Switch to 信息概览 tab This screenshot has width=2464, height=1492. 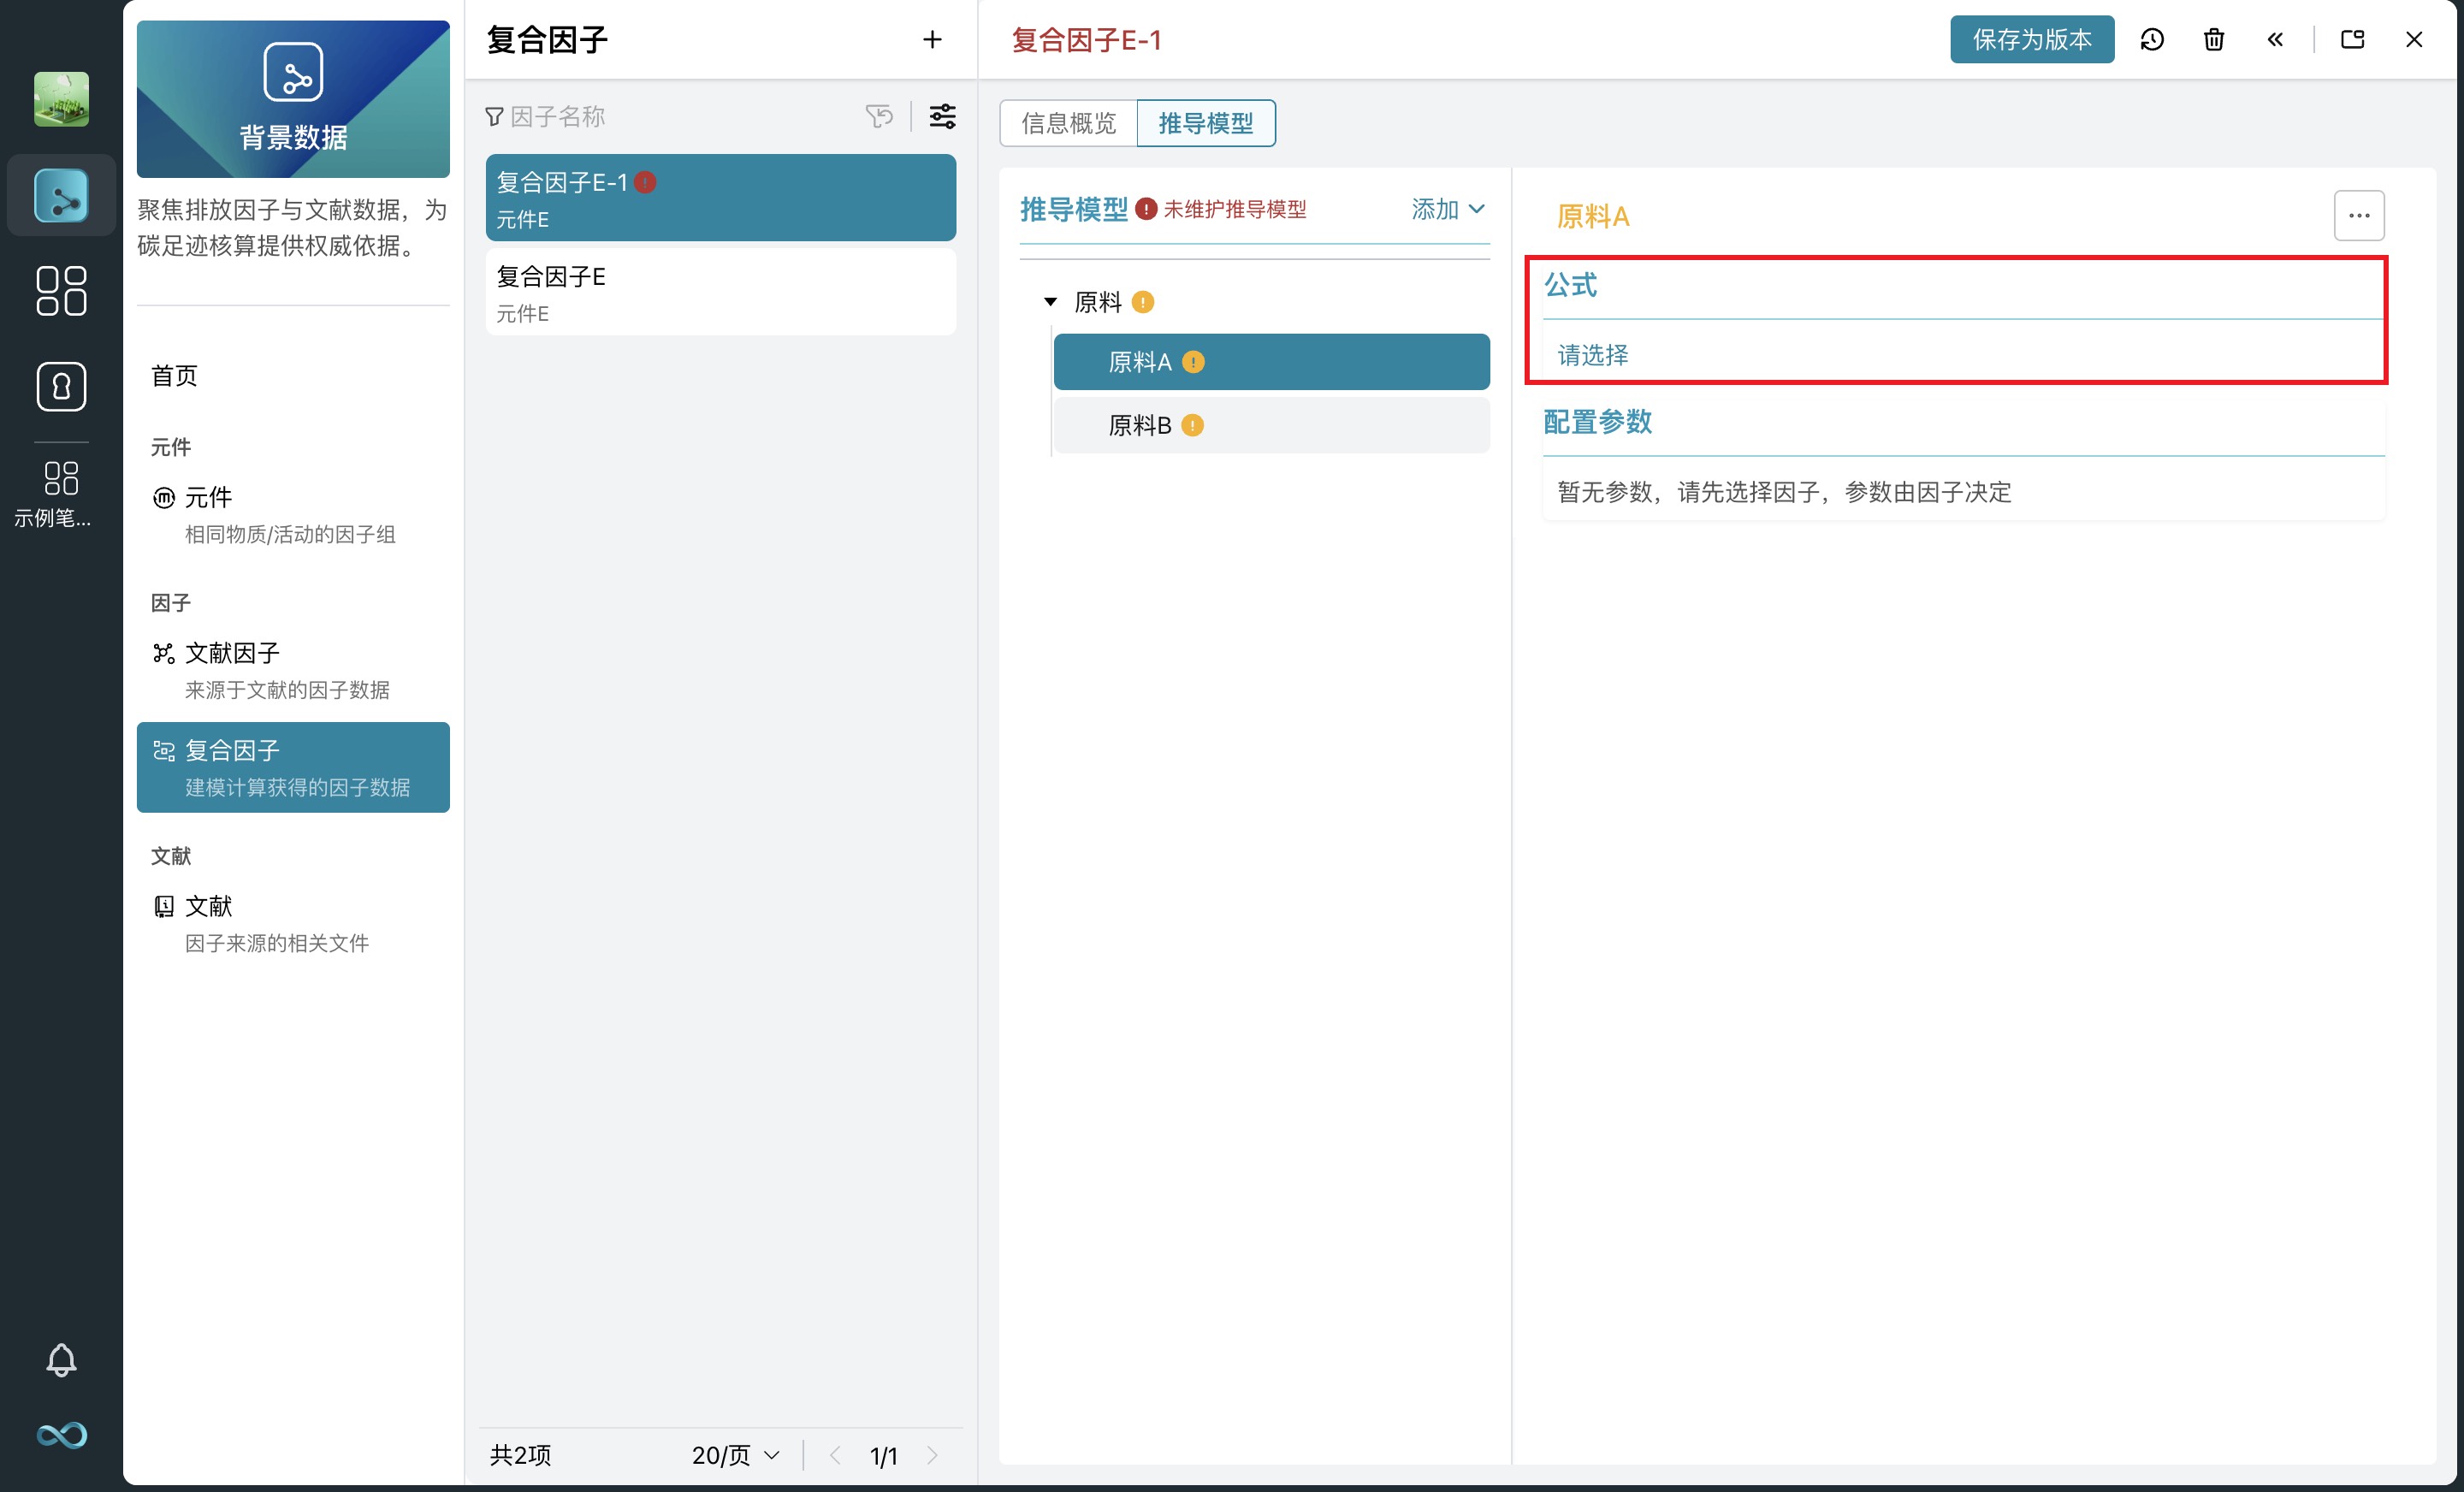tap(1068, 123)
